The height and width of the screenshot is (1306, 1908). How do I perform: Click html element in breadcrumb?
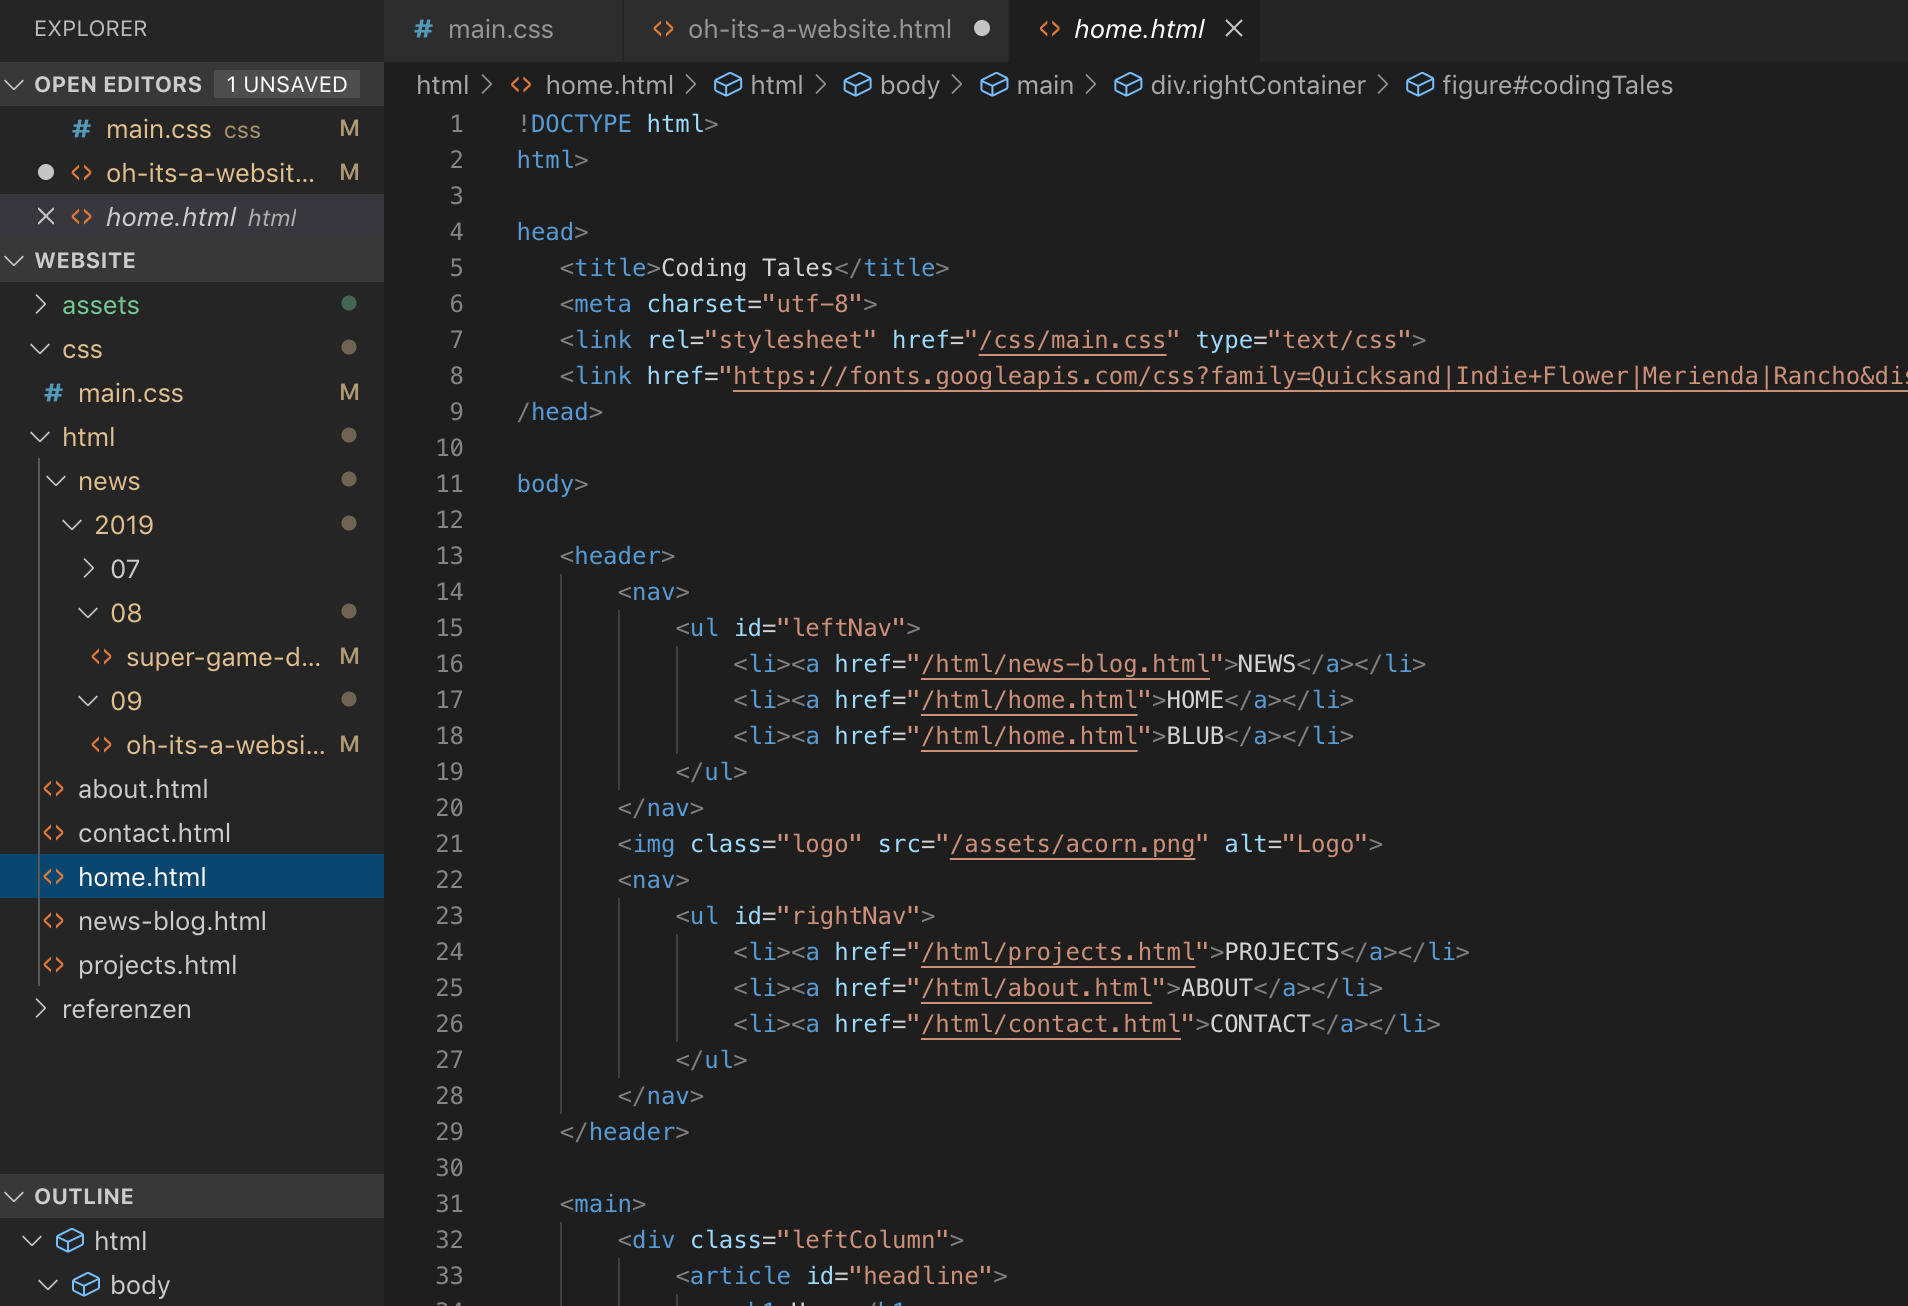point(776,85)
